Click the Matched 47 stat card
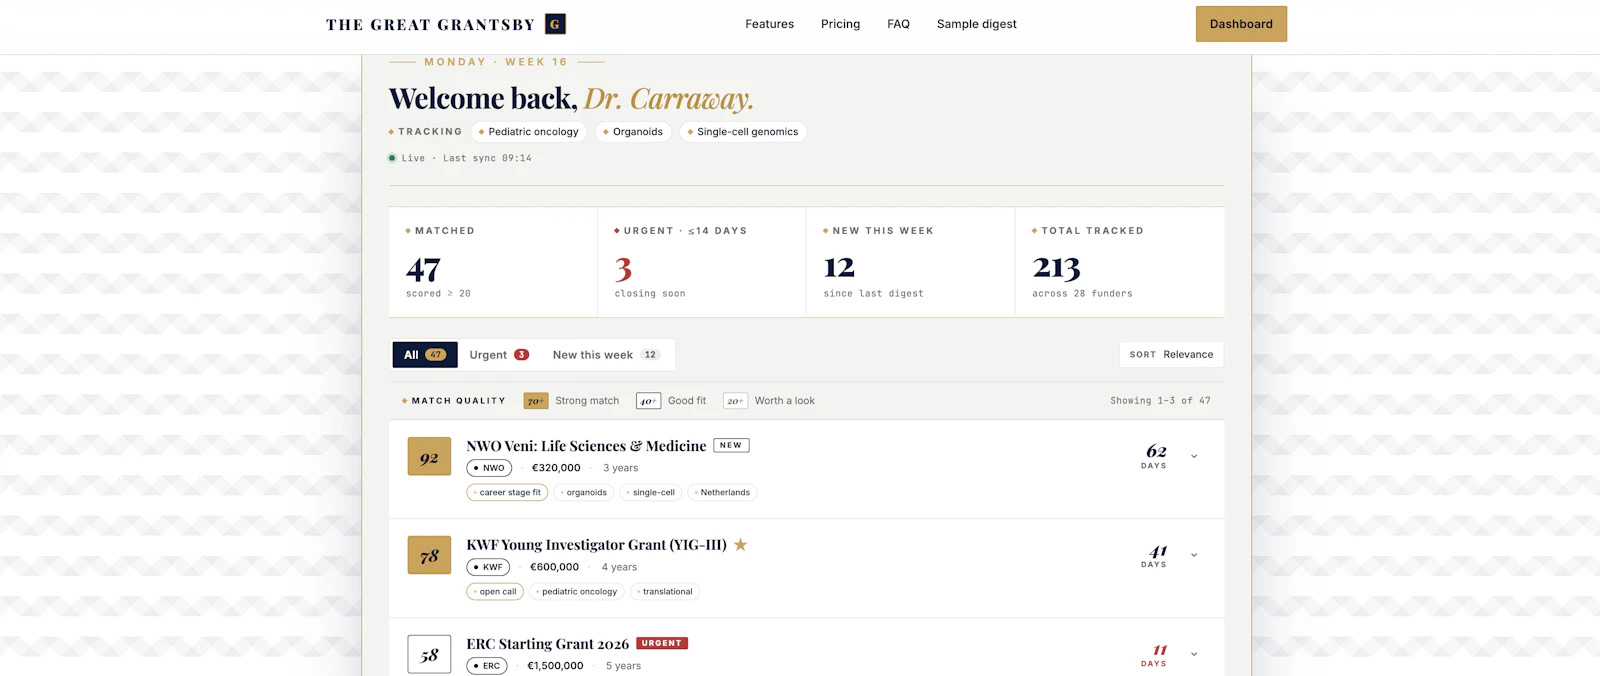The width and height of the screenshot is (1600, 676). click(x=493, y=262)
